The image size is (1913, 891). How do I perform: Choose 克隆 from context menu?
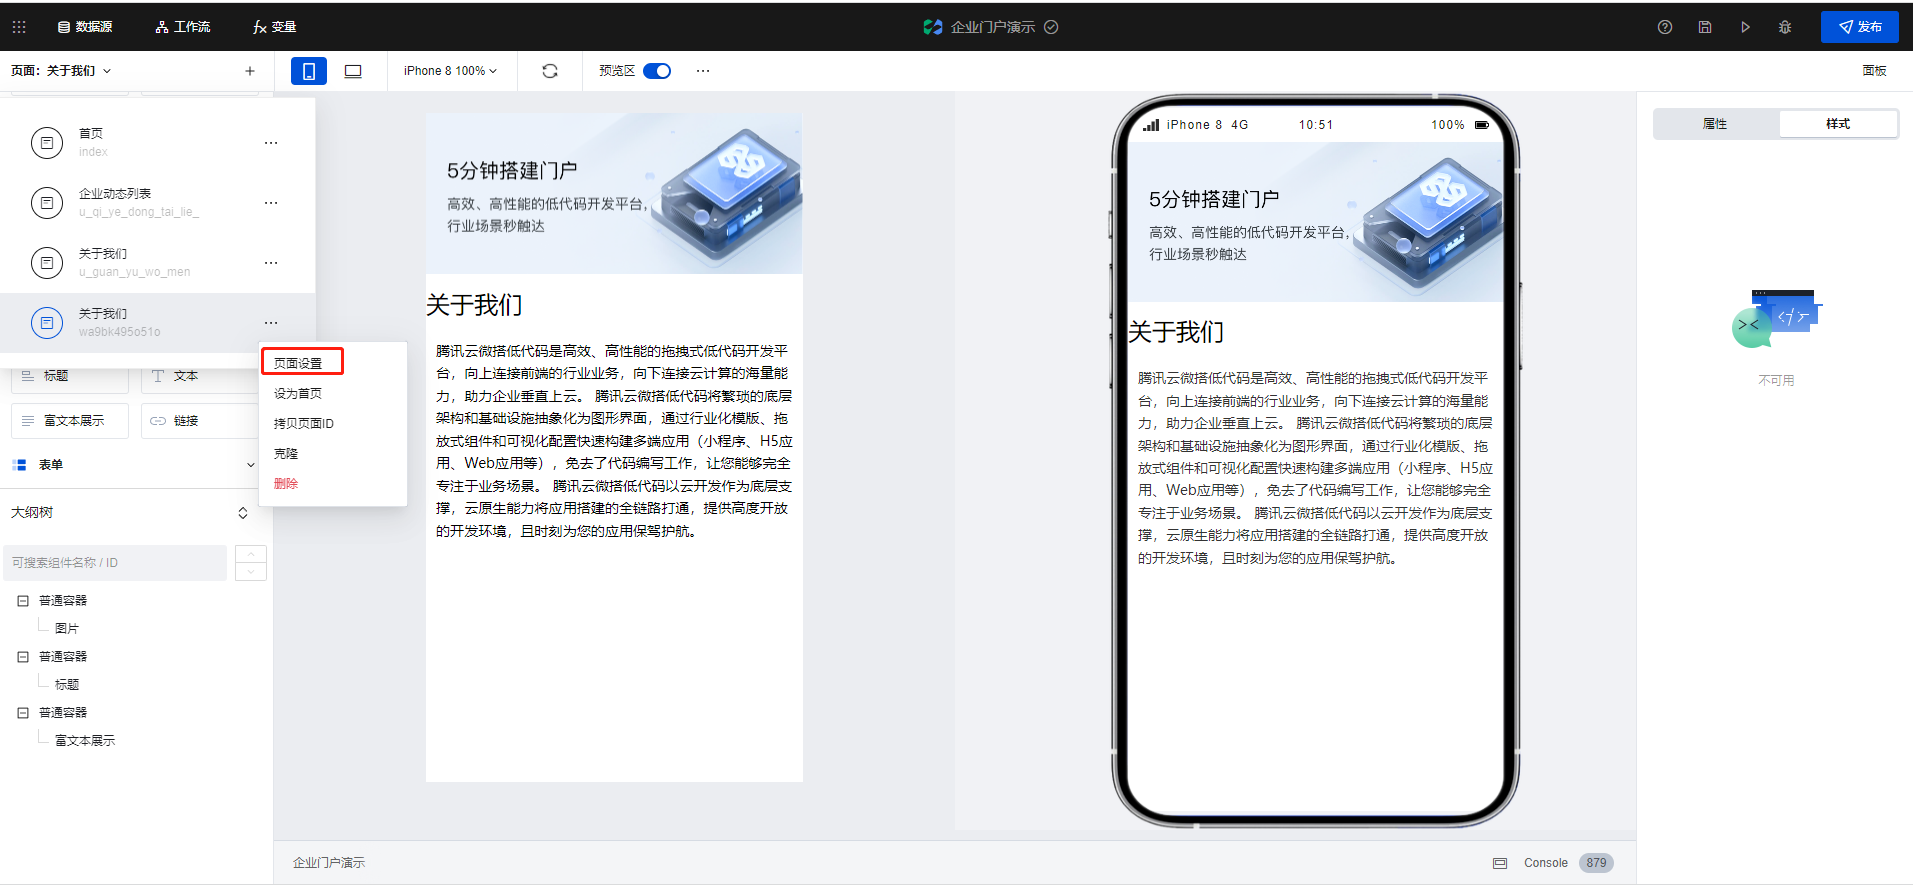tap(286, 453)
